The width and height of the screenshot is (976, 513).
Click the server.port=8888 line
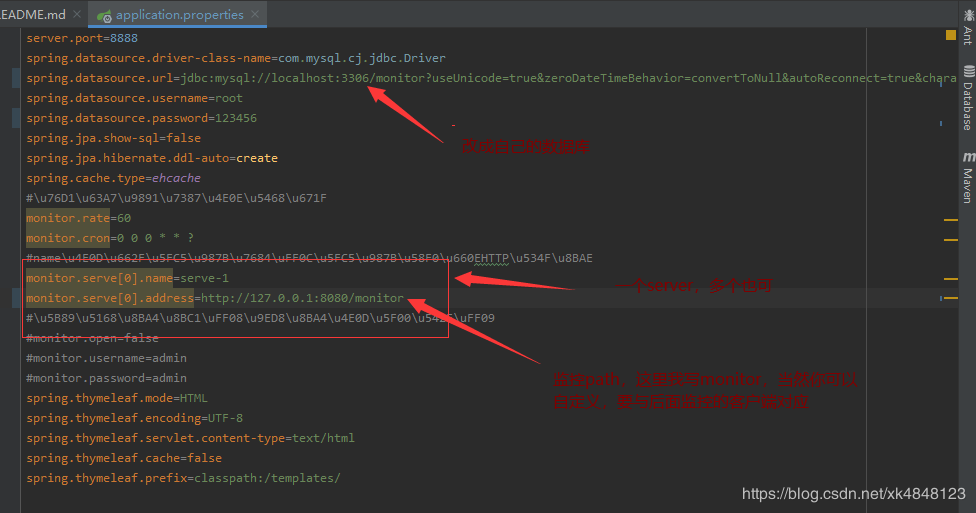pyautogui.click(x=82, y=38)
